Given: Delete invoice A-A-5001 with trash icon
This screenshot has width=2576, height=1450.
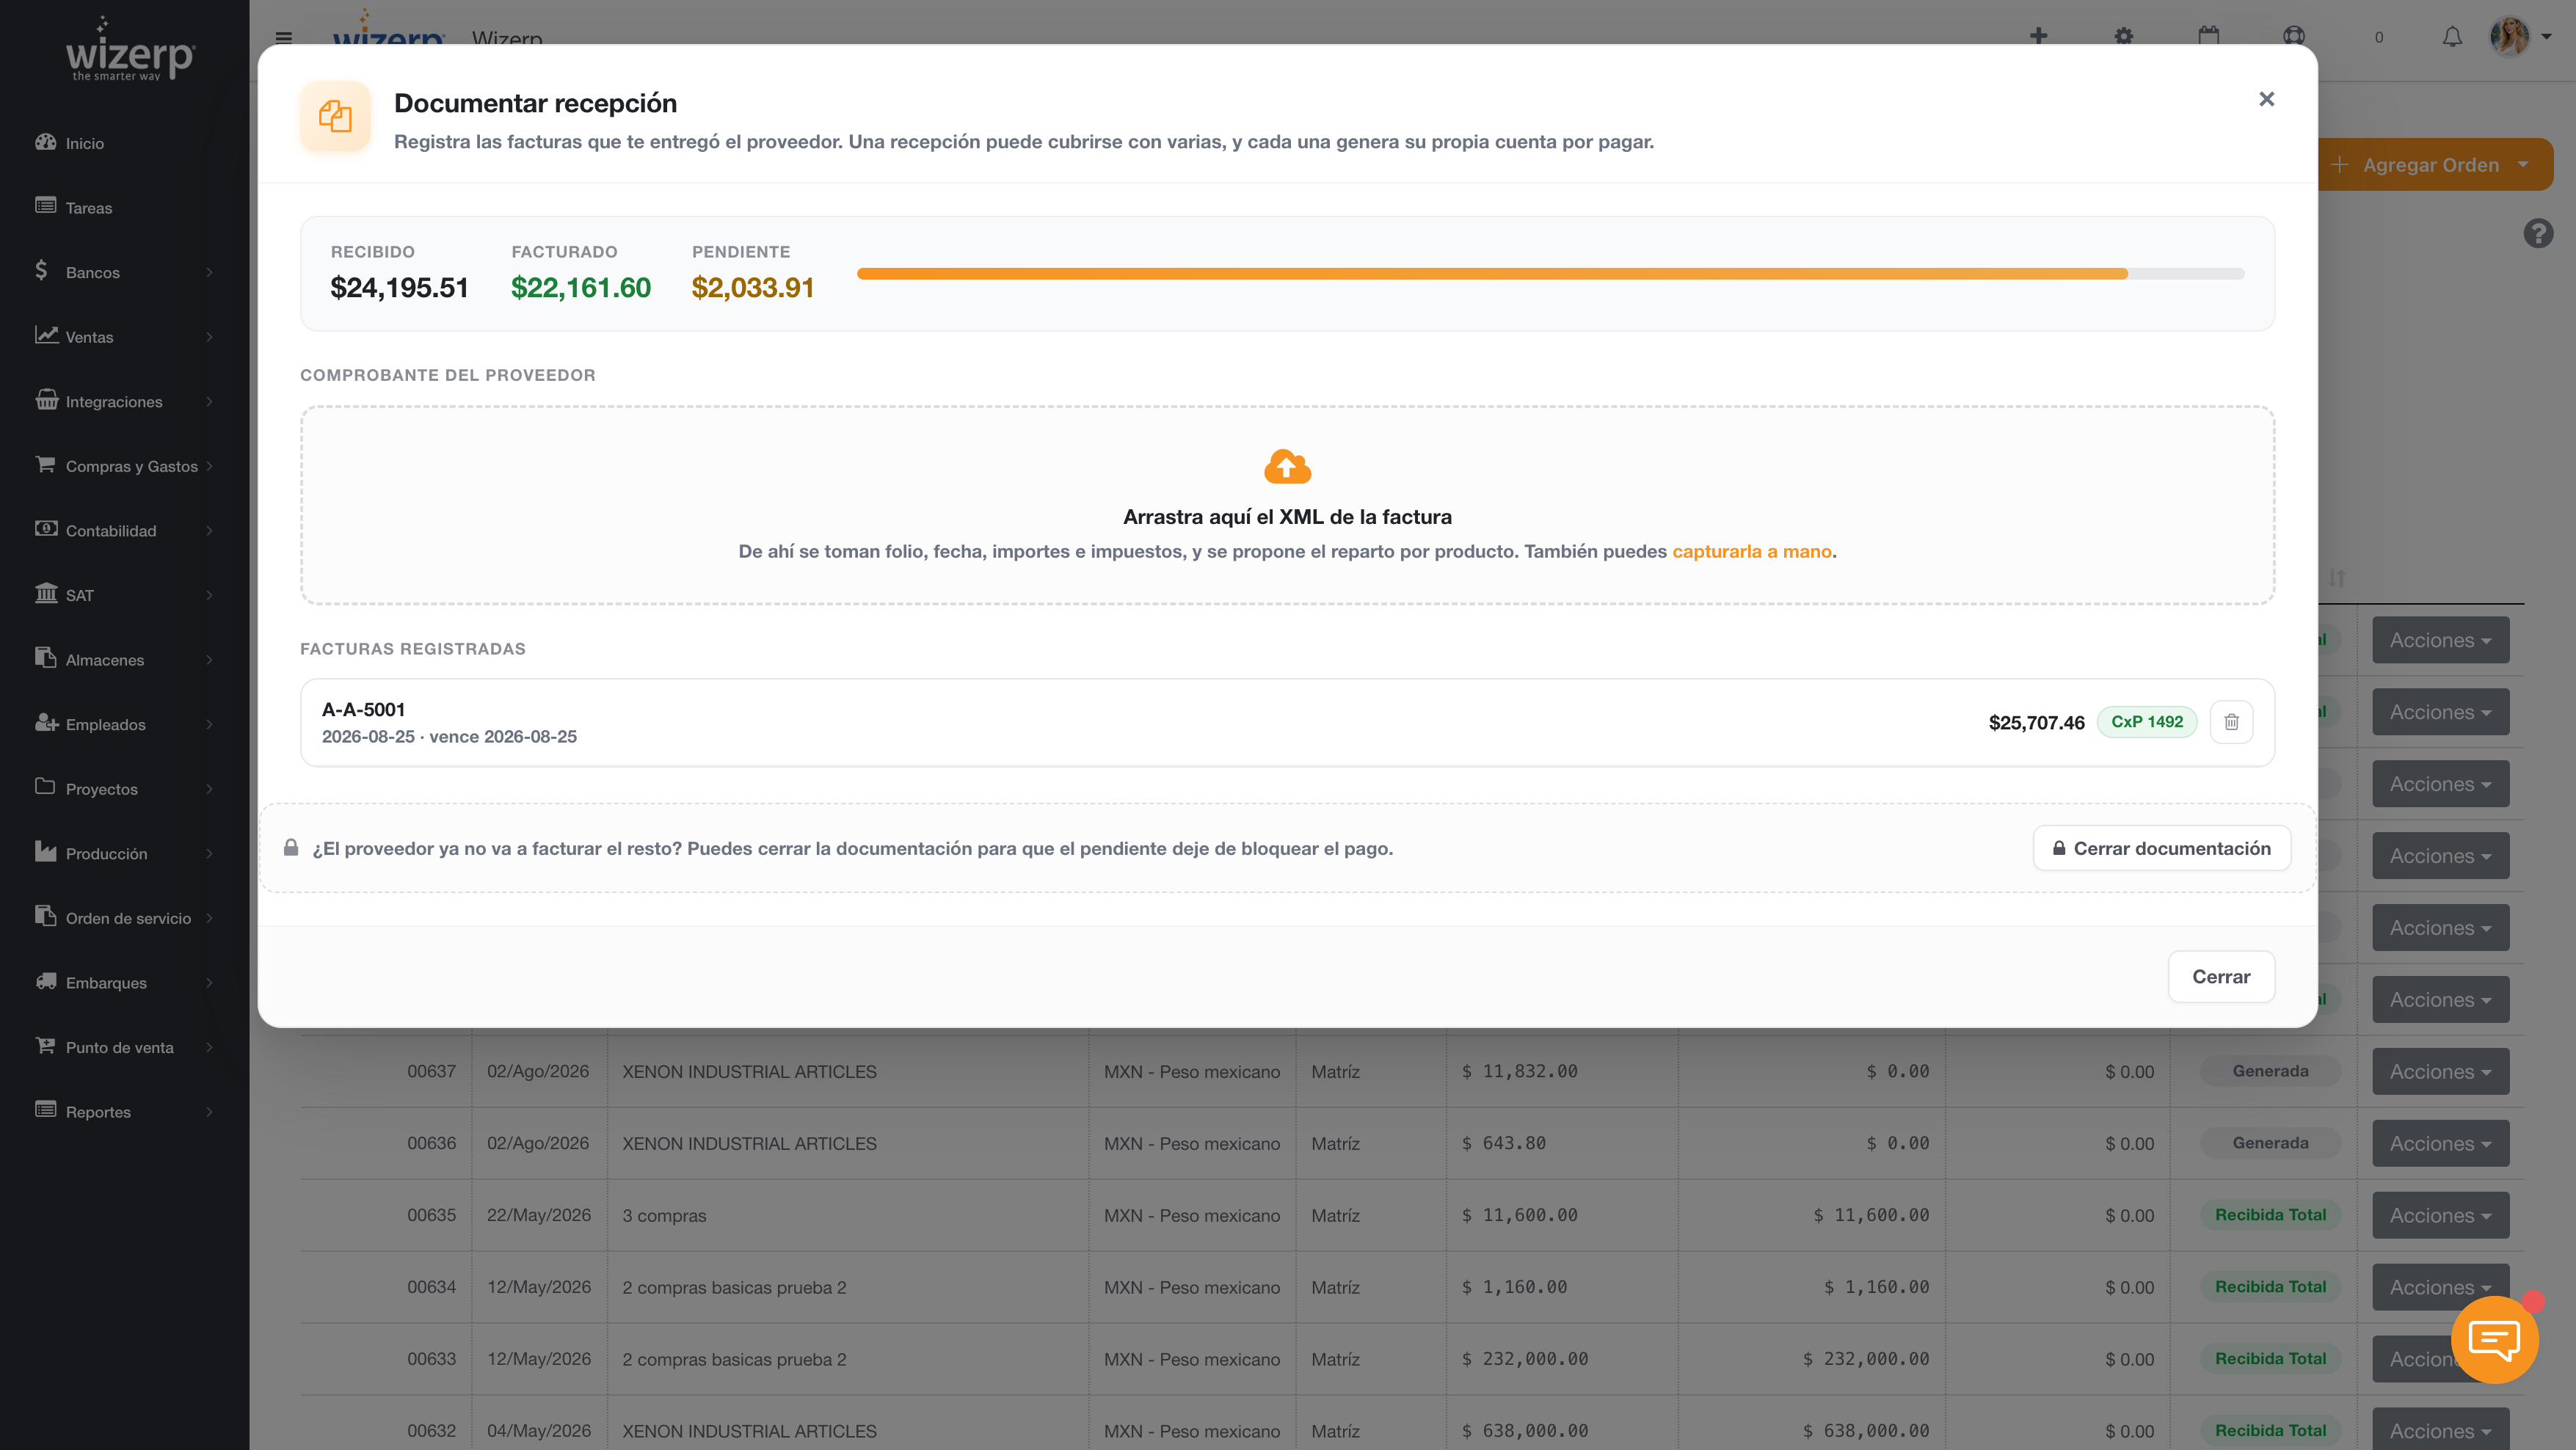Looking at the screenshot, I should coord(2231,722).
